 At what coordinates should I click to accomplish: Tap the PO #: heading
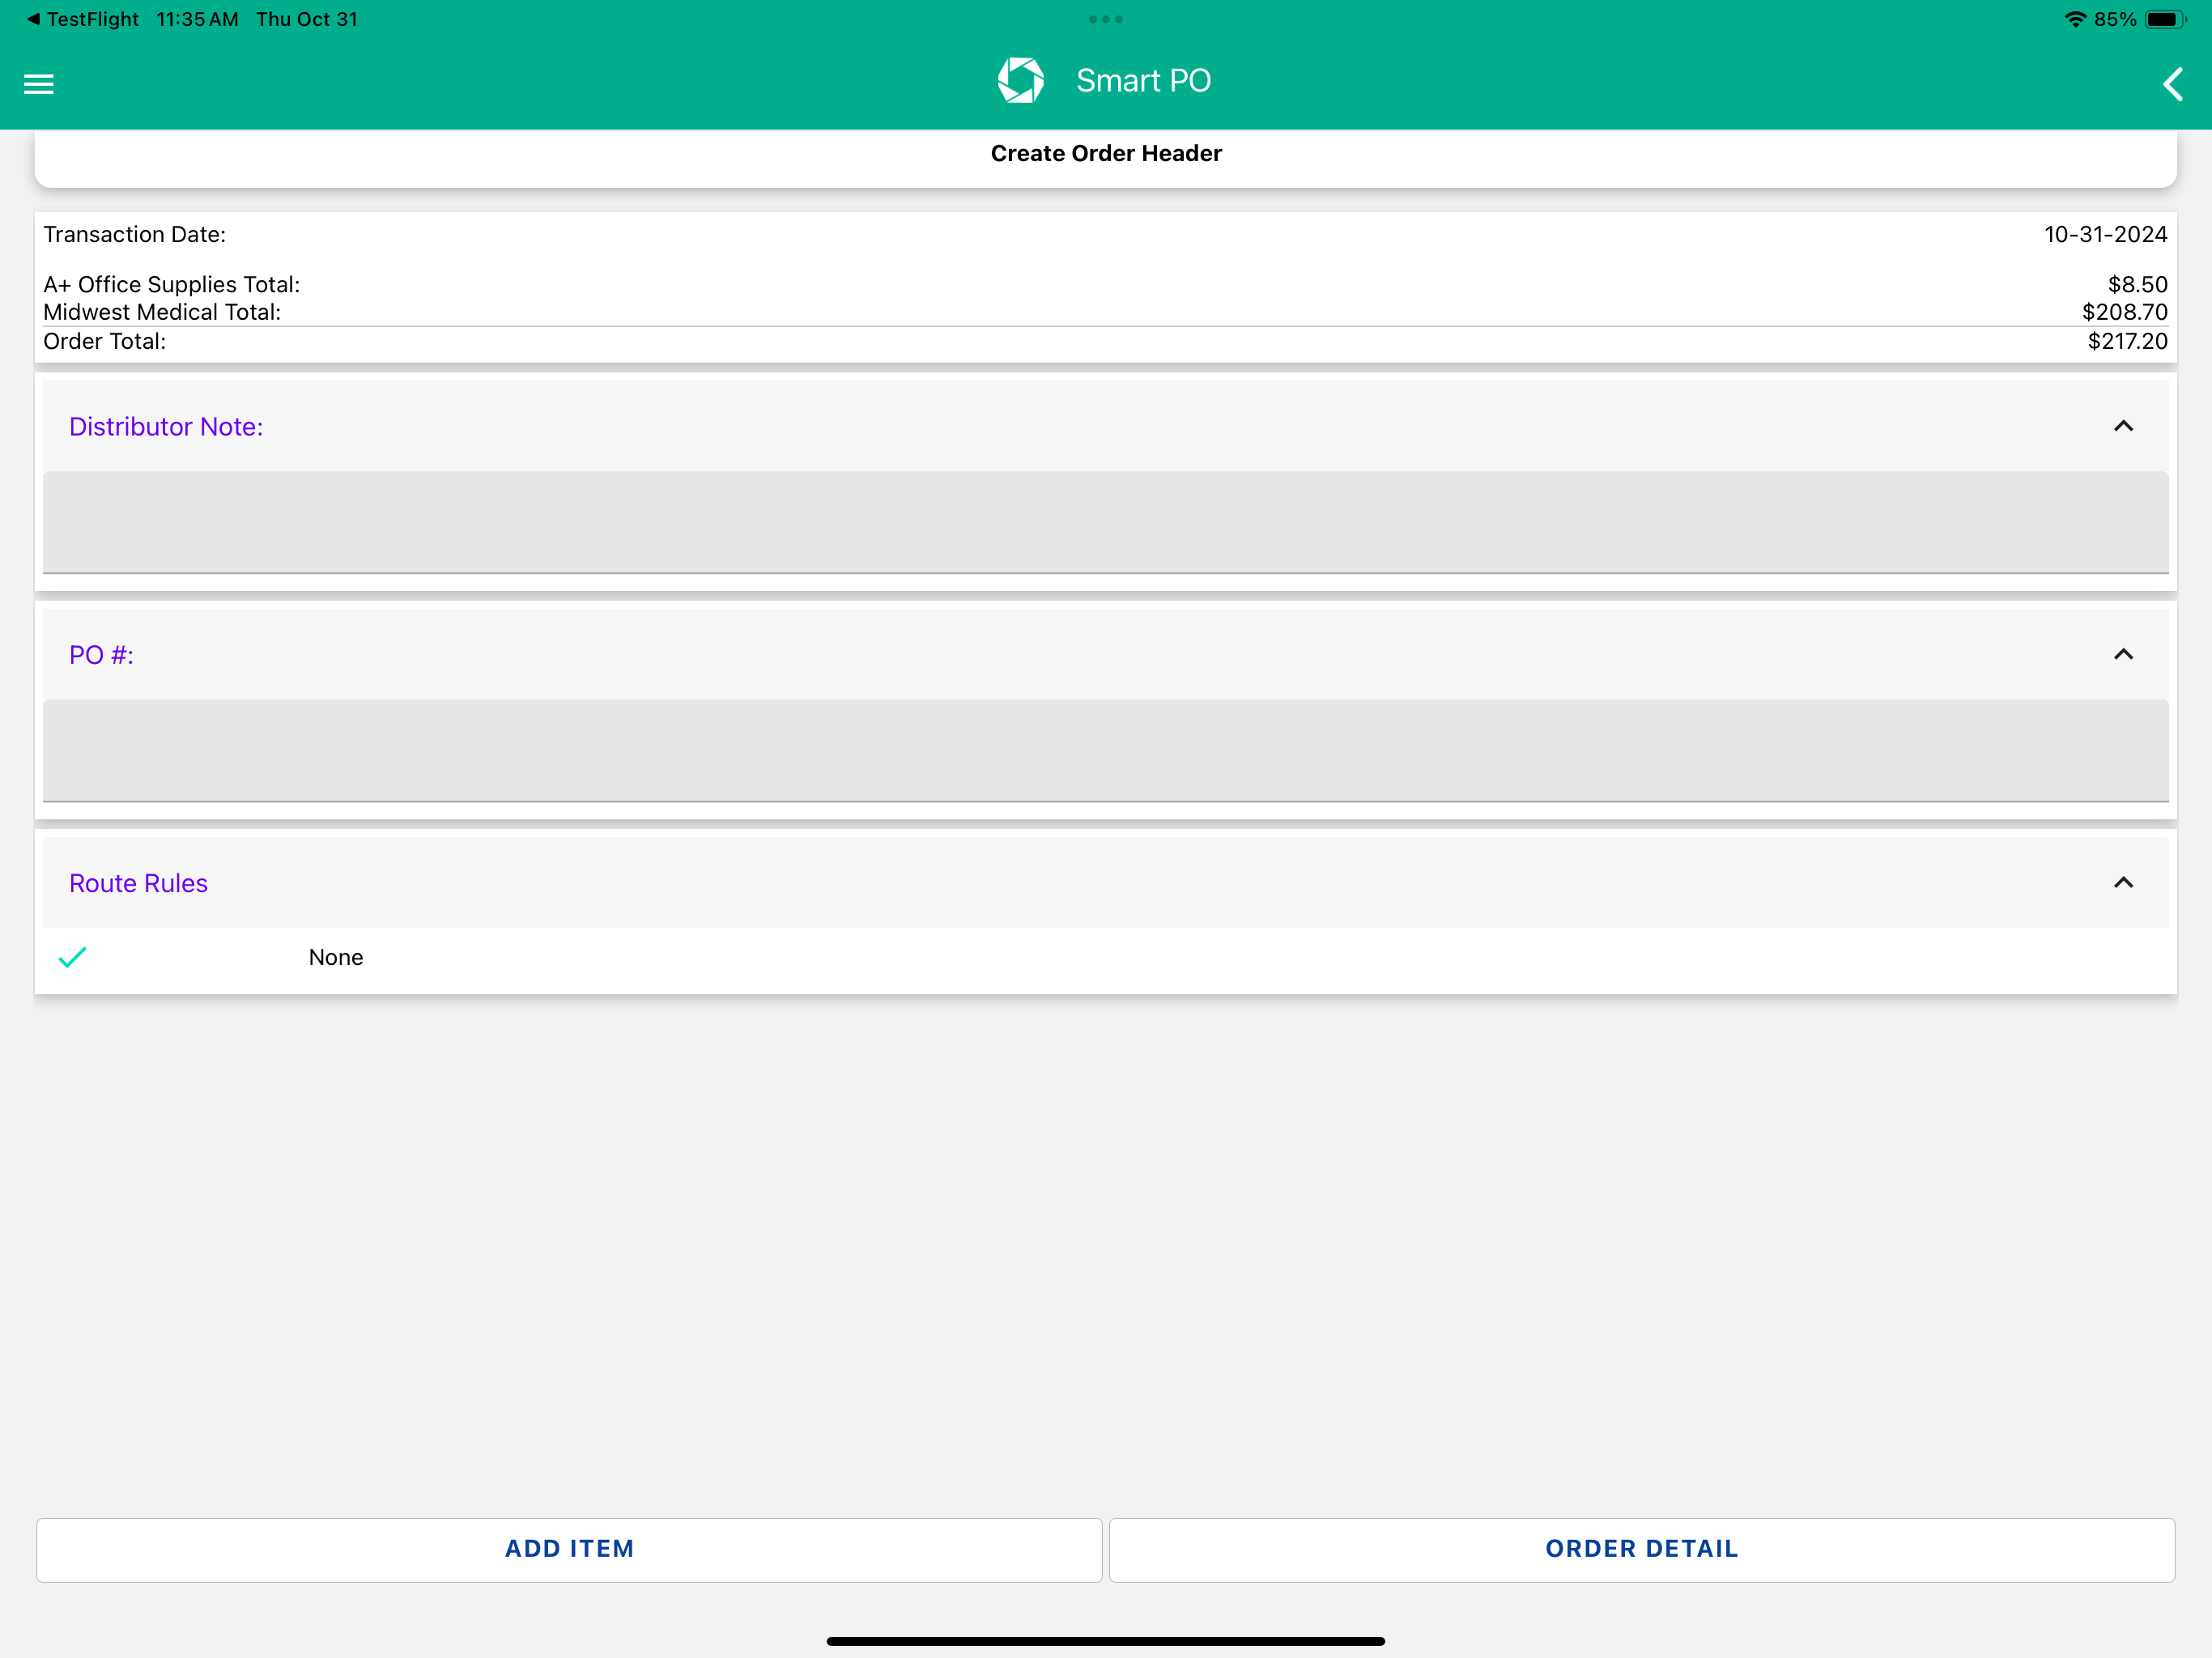(x=101, y=655)
